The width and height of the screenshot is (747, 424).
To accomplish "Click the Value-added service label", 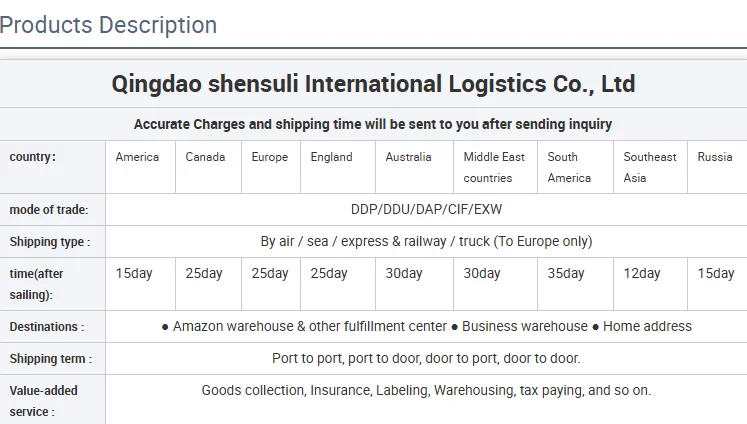I will (43, 400).
